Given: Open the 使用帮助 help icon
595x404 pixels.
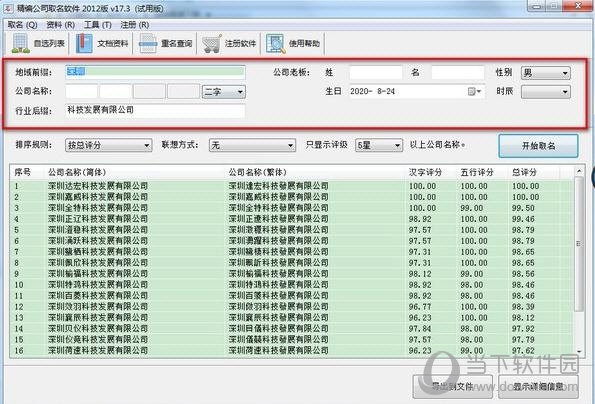Looking at the screenshot, I should point(275,43).
